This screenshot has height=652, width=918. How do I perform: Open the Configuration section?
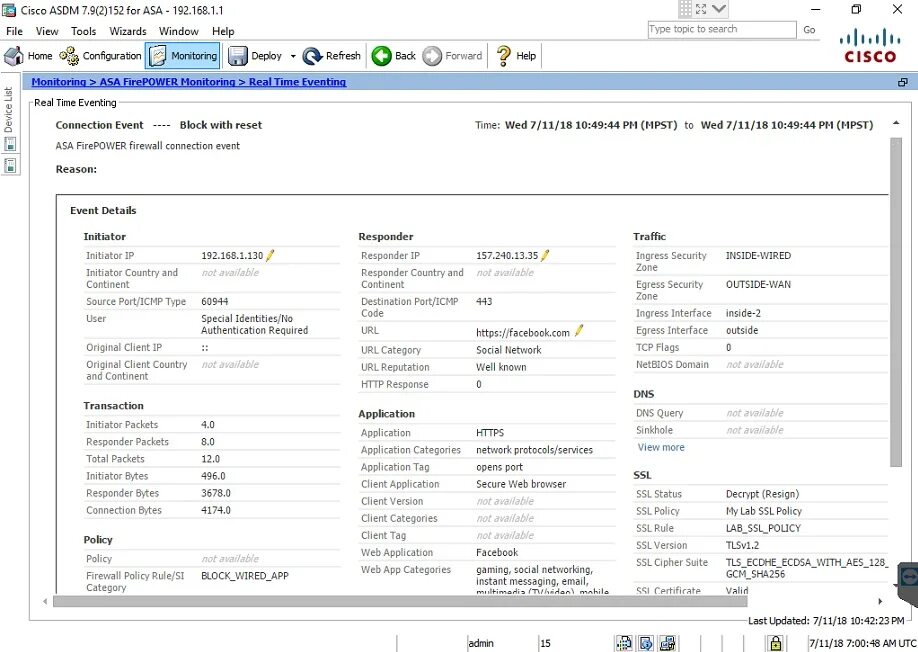pos(100,56)
